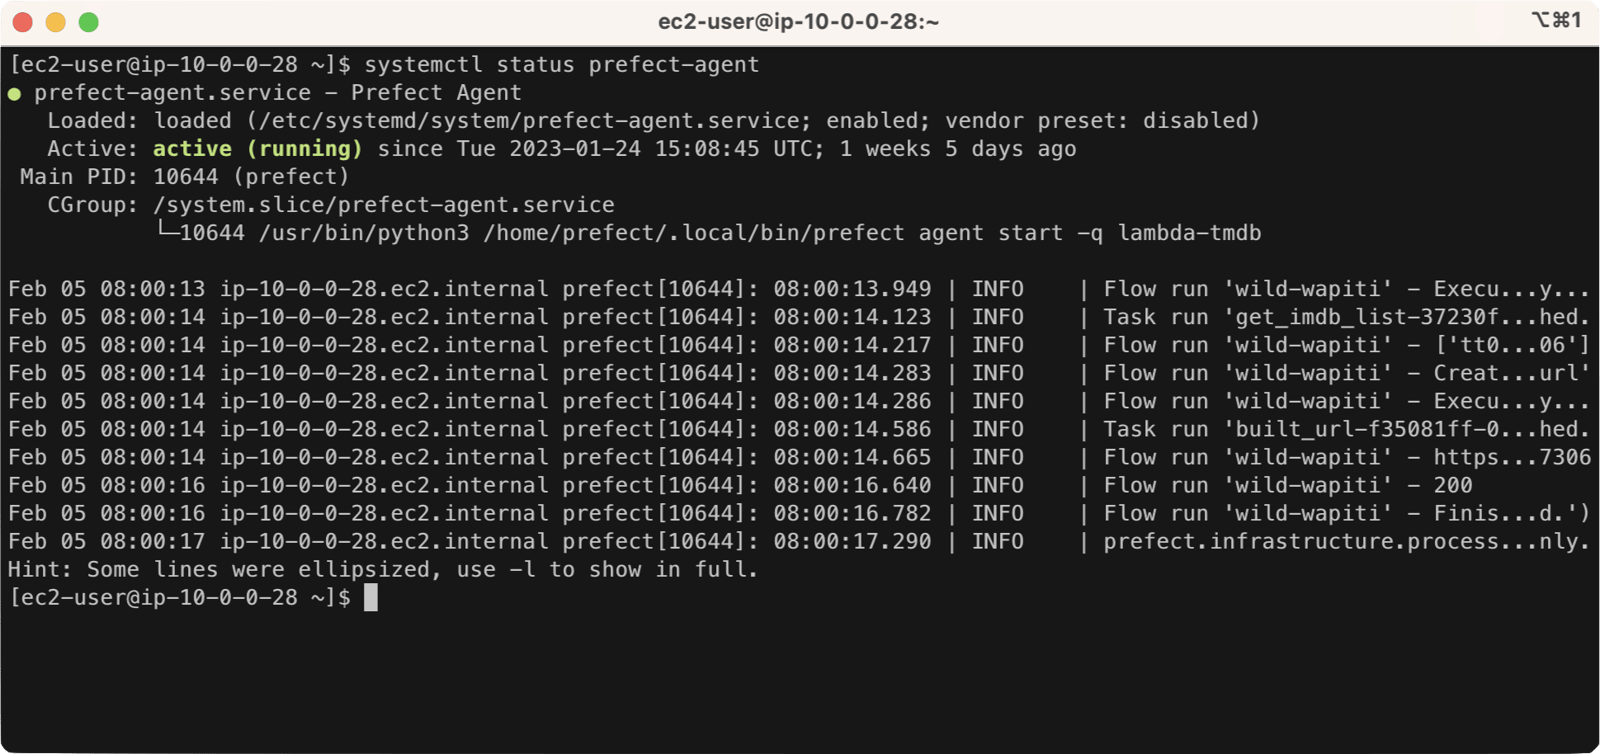Click the terminal window title bar
The image size is (1600, 754).
tap(800, 19)
